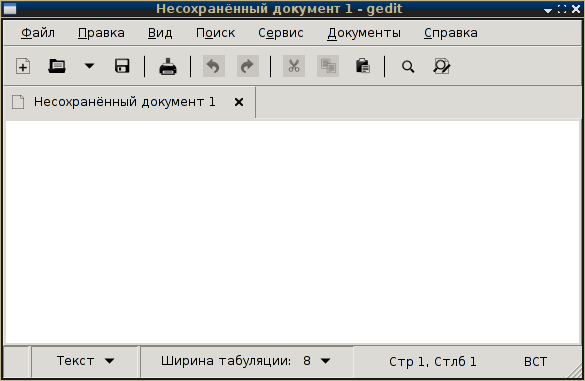Open the Вид menu
Viewport: 585px width, 381px height.
point(160,33)
